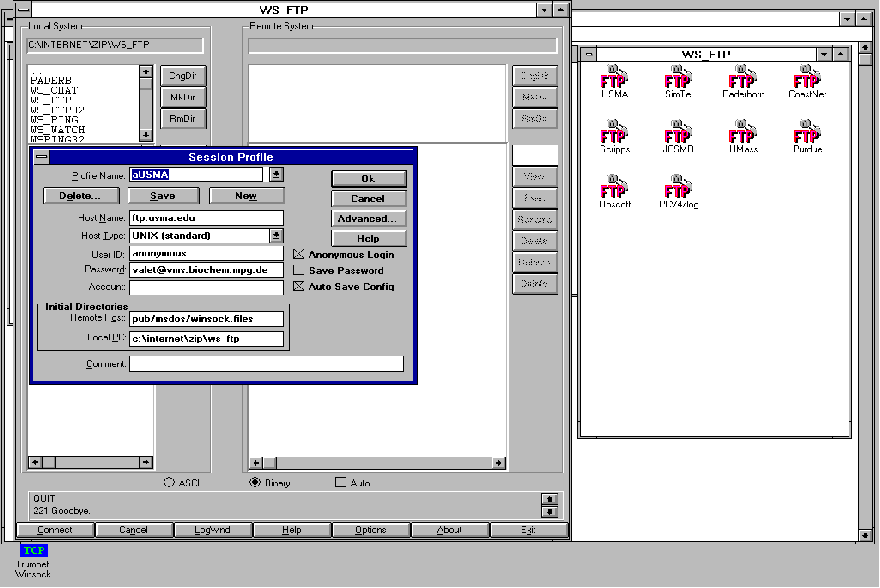Select the WS_WATCH directory in local list

coord(58,130)
